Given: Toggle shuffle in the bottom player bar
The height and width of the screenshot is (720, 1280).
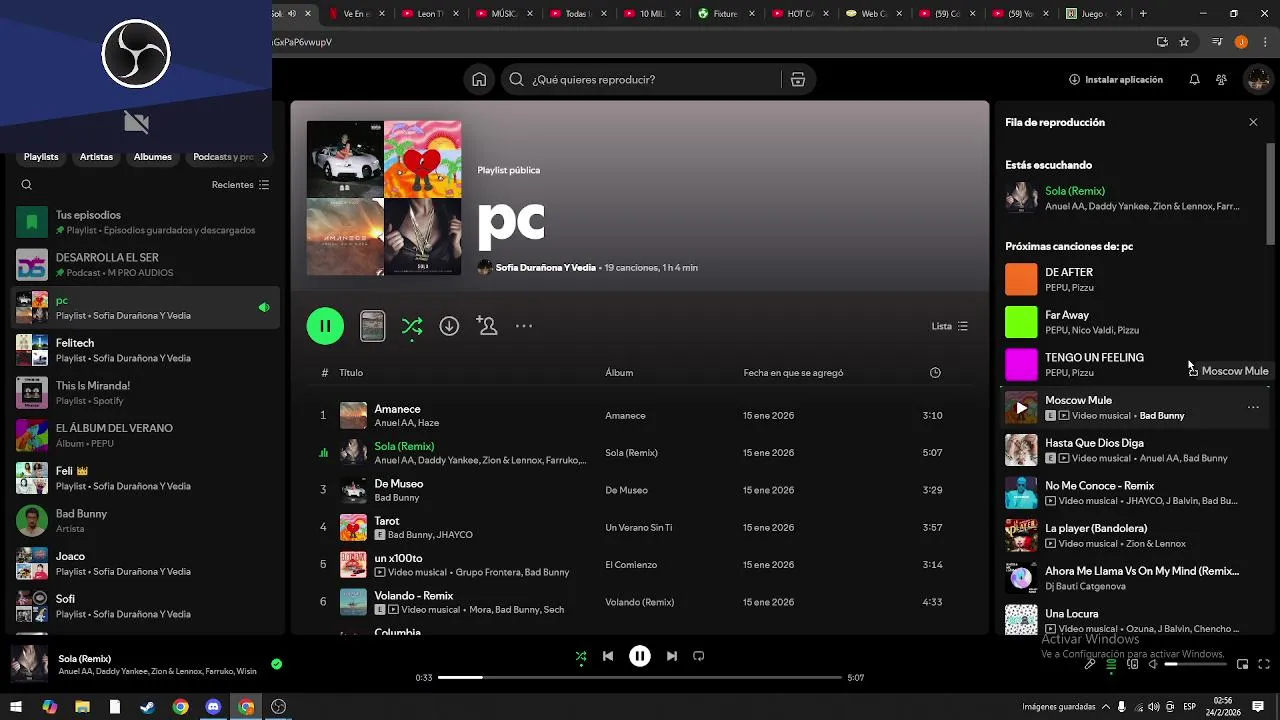Looking at the screenshot, I should pos(581,657).
